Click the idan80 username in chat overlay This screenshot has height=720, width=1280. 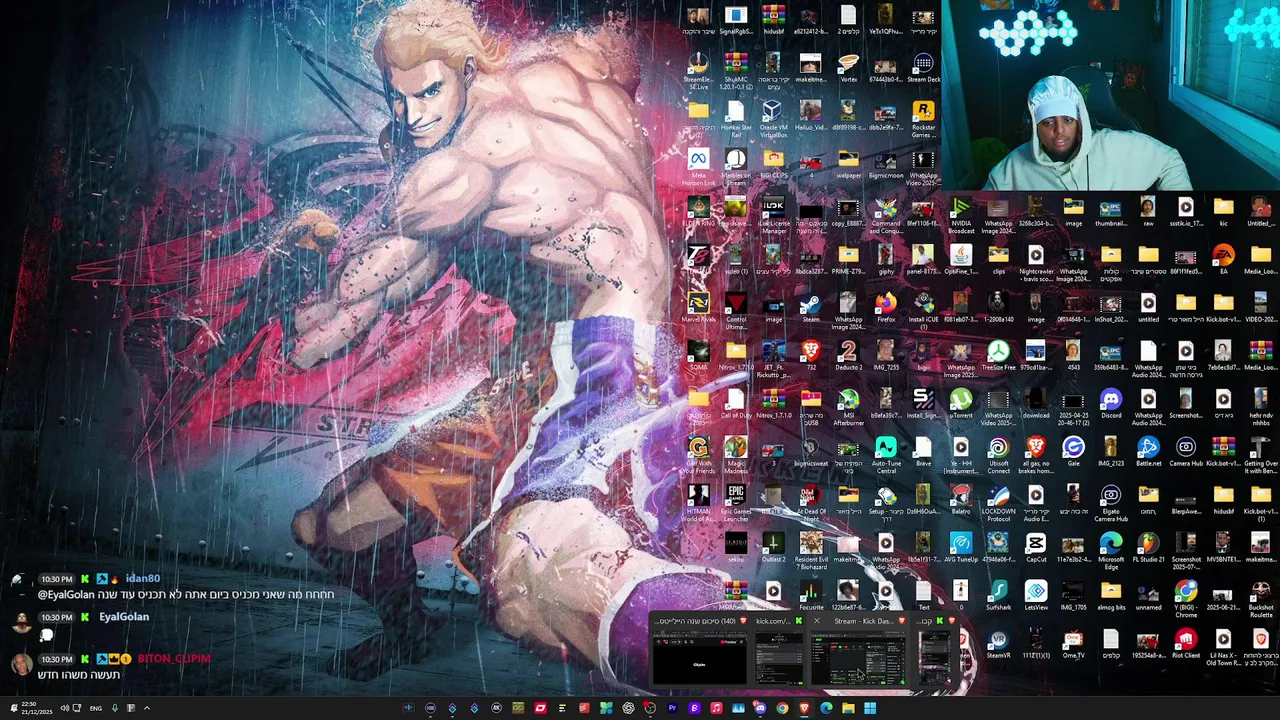143,578
